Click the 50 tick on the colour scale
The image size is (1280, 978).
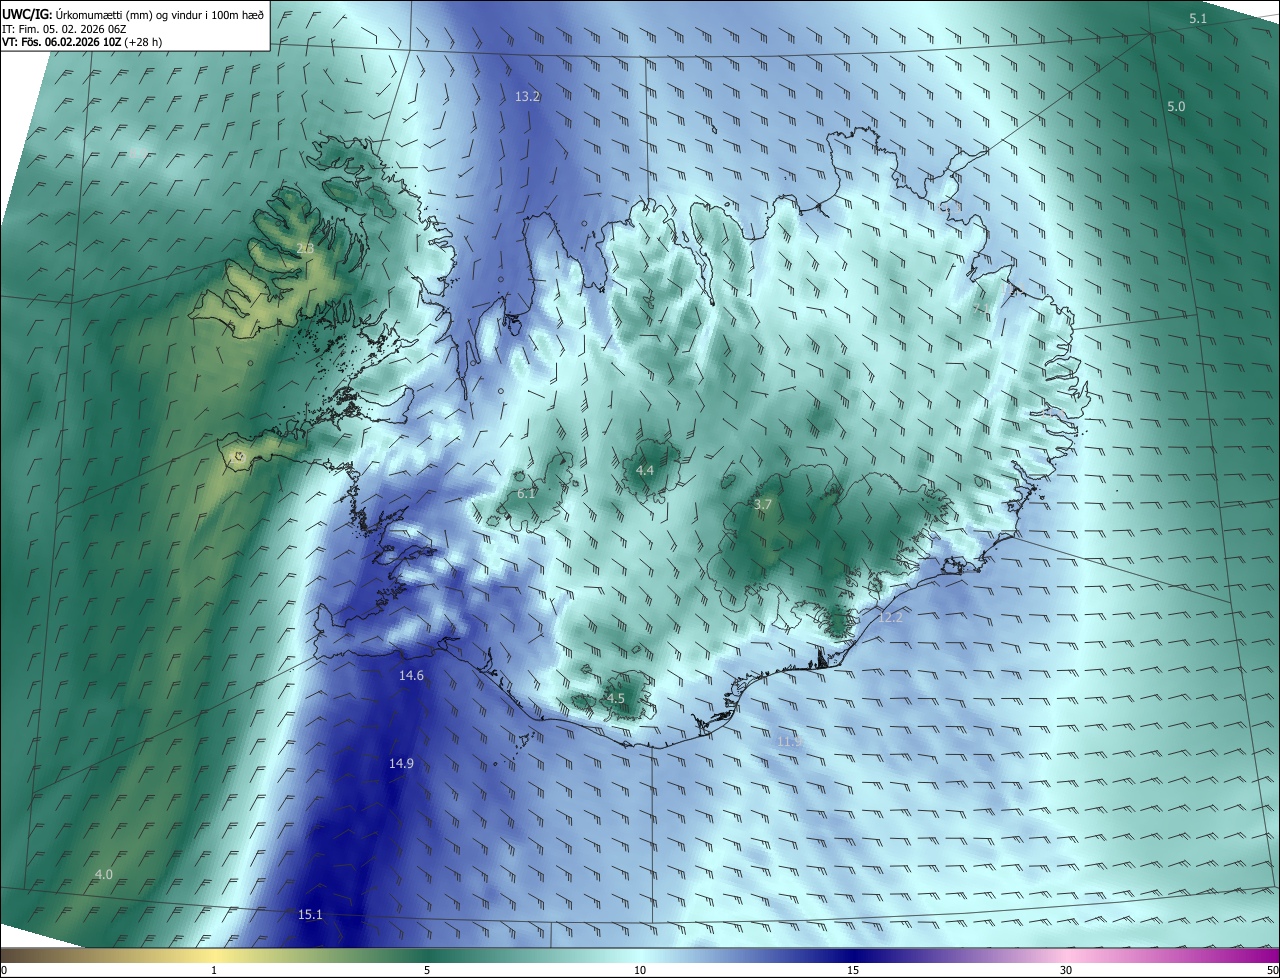1272,970
